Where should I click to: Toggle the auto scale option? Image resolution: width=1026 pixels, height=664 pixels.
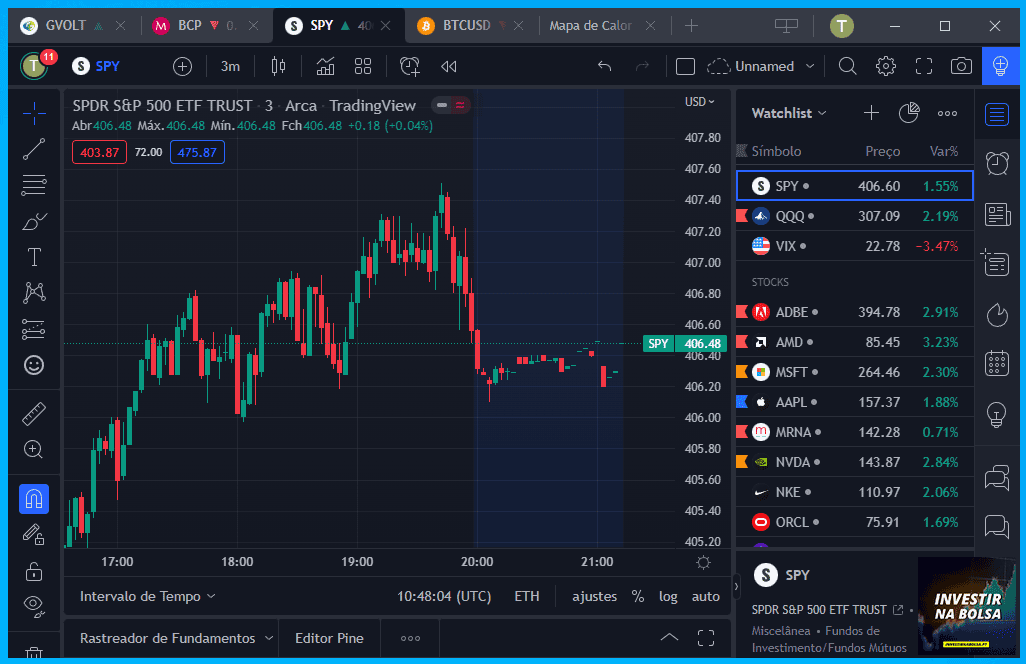pyautogui.click(x=706, y=596)
